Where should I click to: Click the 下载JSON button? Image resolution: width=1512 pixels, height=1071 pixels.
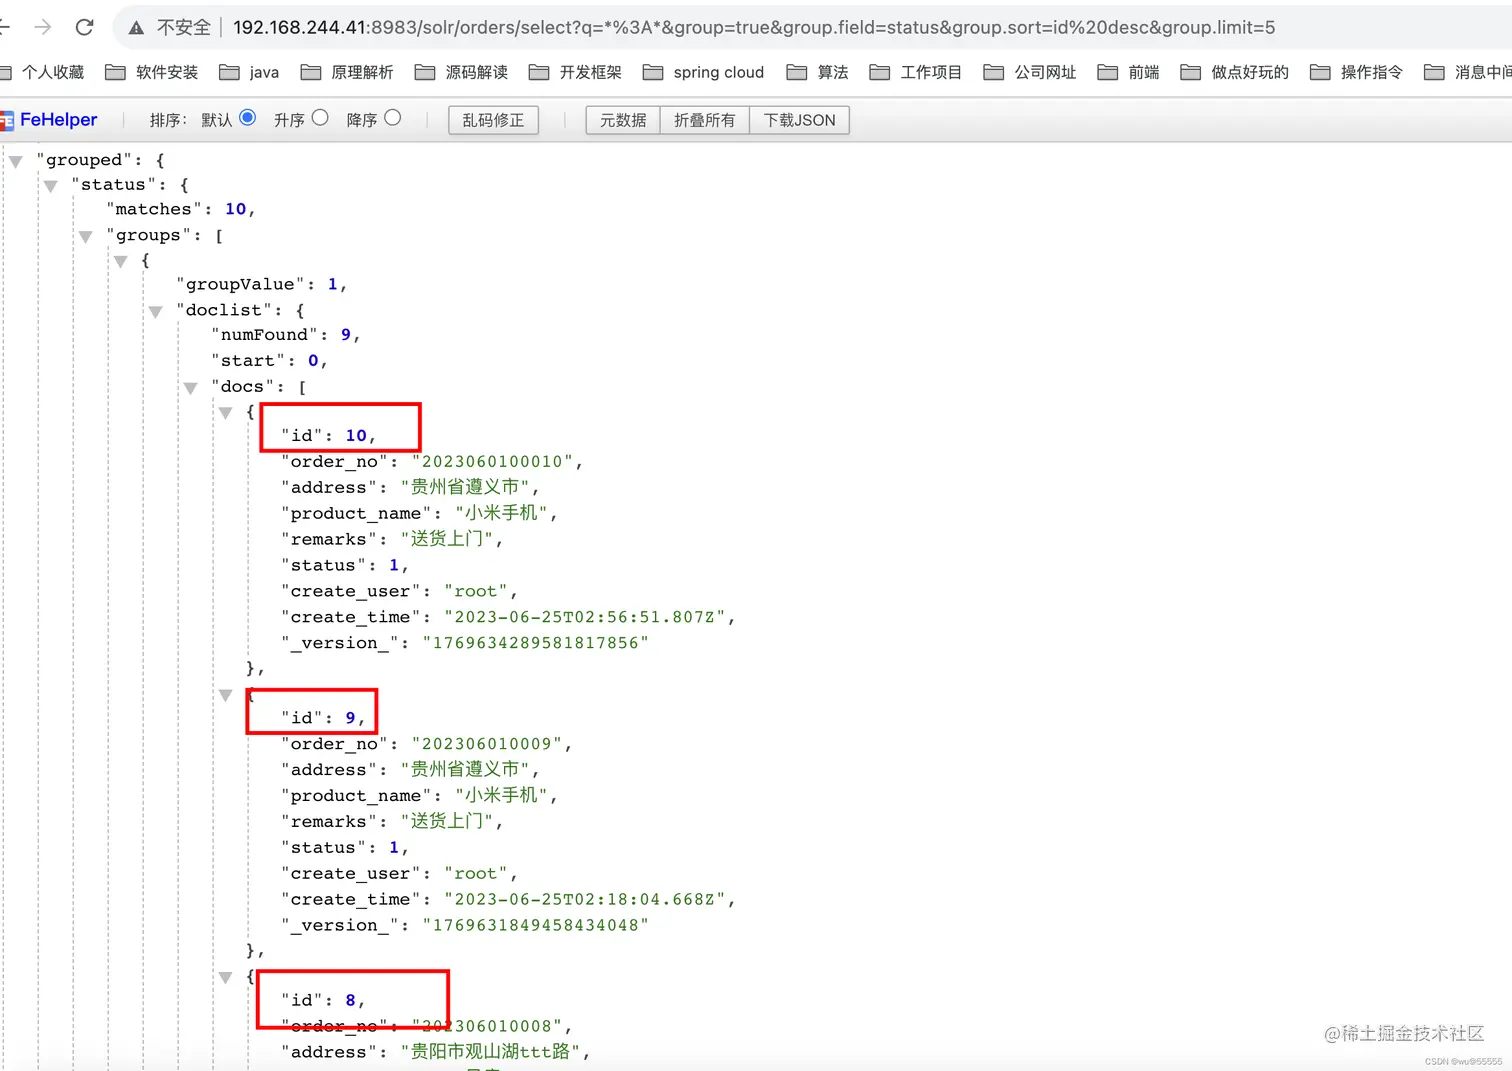tap(799, 120)
